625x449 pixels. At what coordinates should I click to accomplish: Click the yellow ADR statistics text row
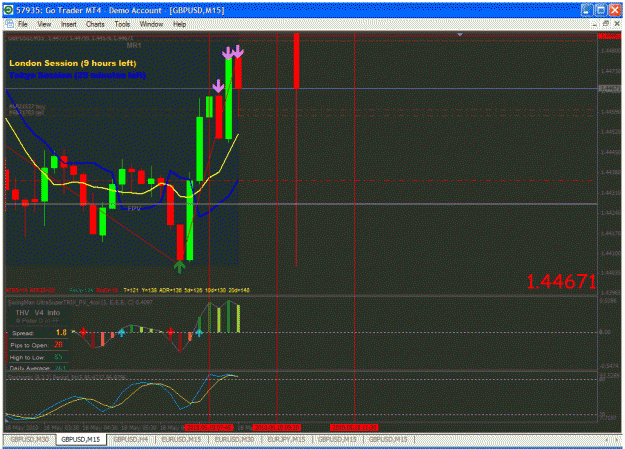[x=187, y=290]
